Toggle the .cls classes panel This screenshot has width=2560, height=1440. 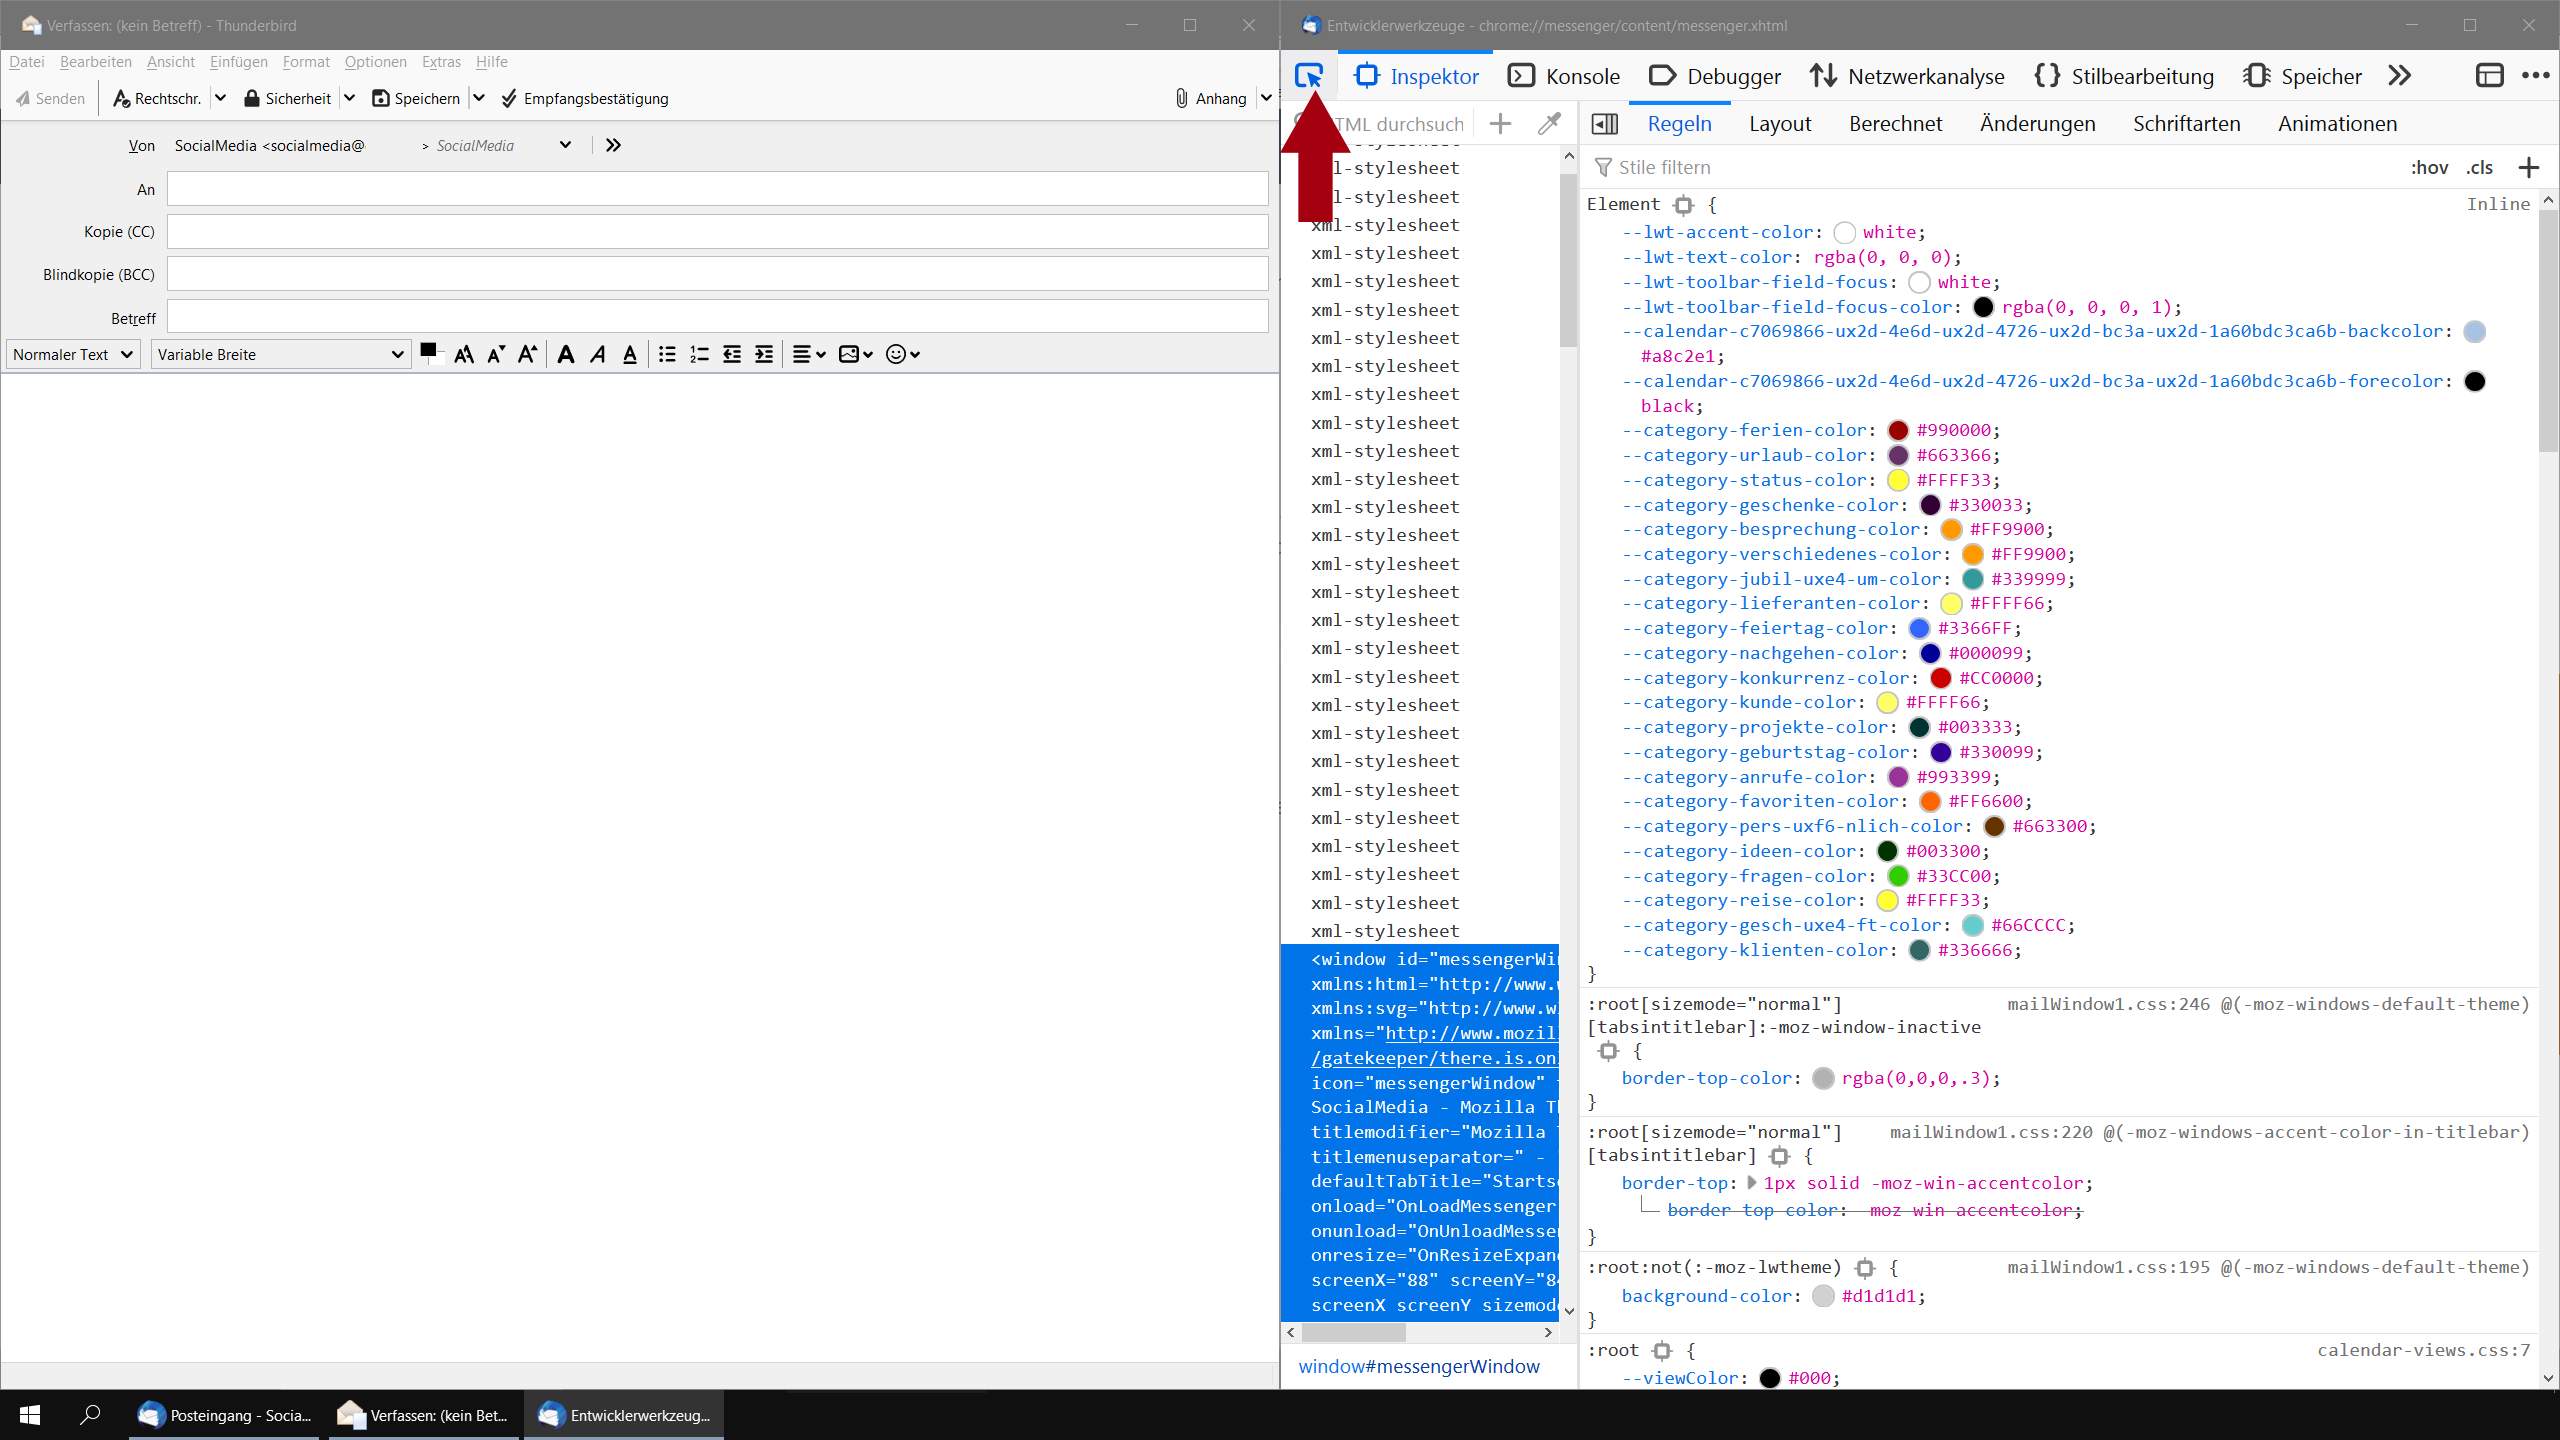(x=2480, y=167)
